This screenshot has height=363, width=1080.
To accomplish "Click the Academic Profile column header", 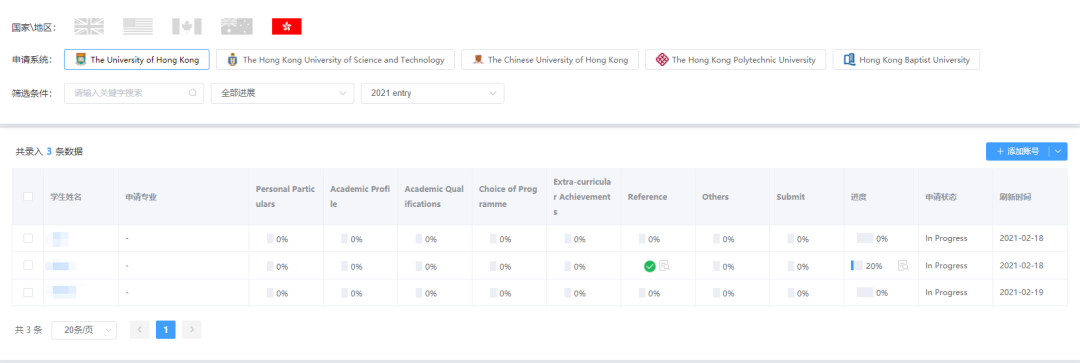I will (x=360, y=196).
